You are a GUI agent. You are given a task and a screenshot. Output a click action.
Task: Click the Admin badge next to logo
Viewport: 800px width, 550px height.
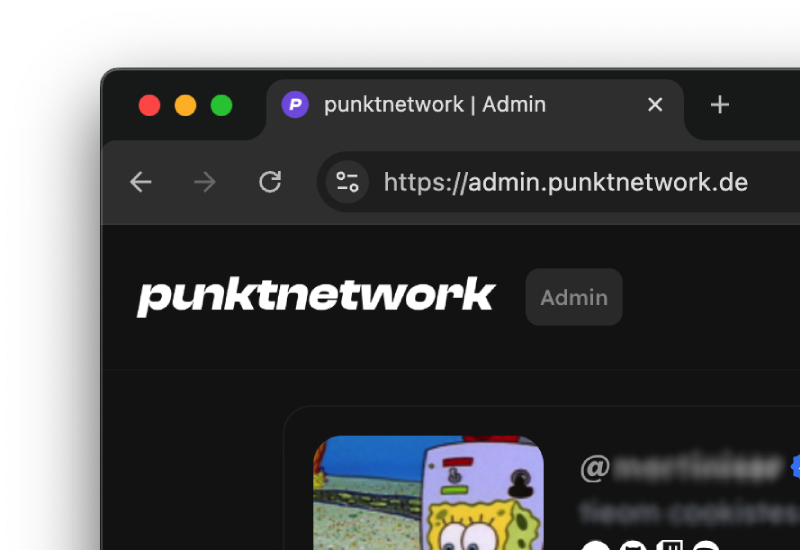[x=574, y=297]
